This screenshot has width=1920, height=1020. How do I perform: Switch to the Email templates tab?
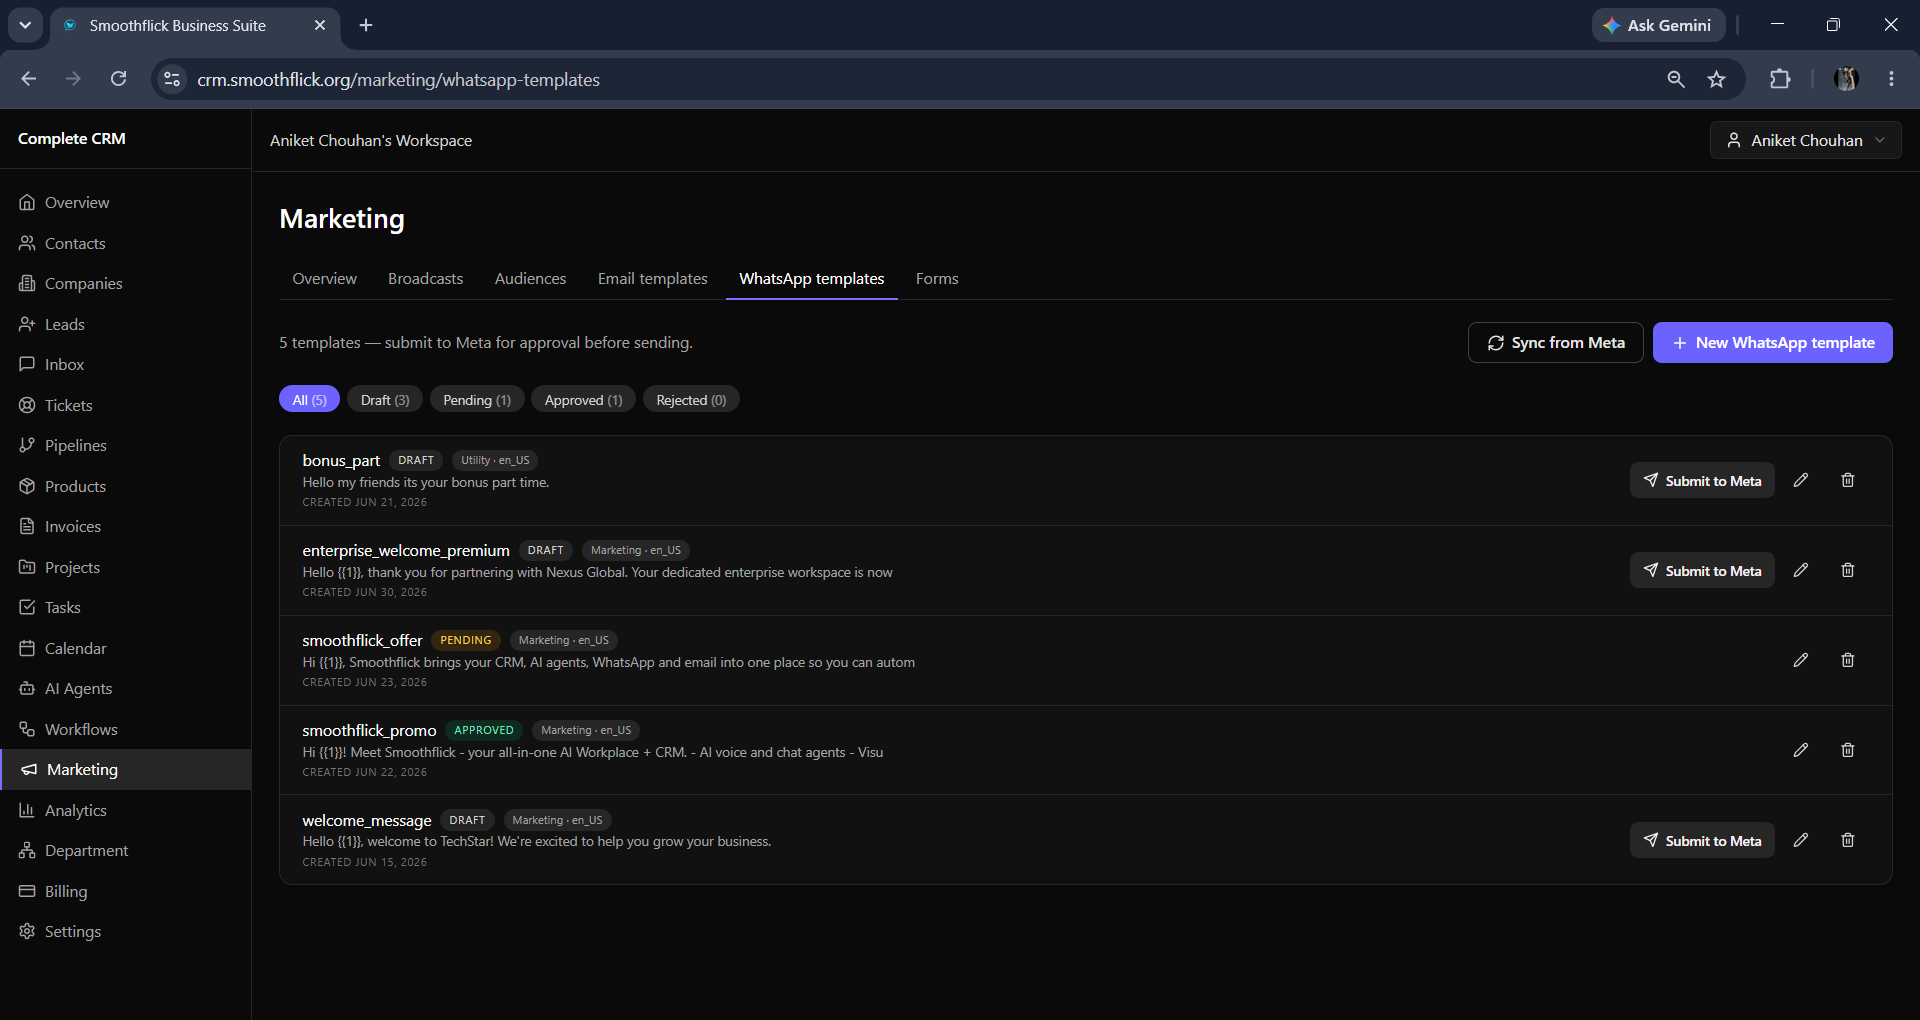click(x=653, y=279)
